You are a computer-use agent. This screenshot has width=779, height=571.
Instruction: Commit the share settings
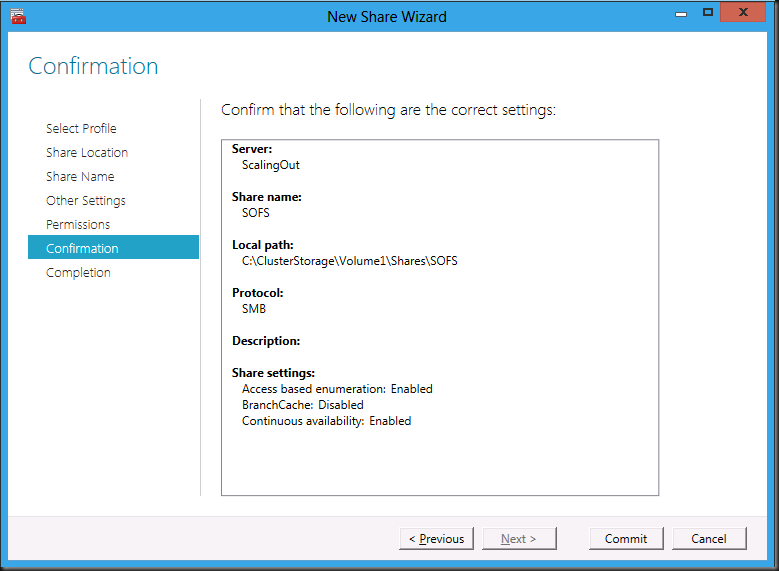626,539
